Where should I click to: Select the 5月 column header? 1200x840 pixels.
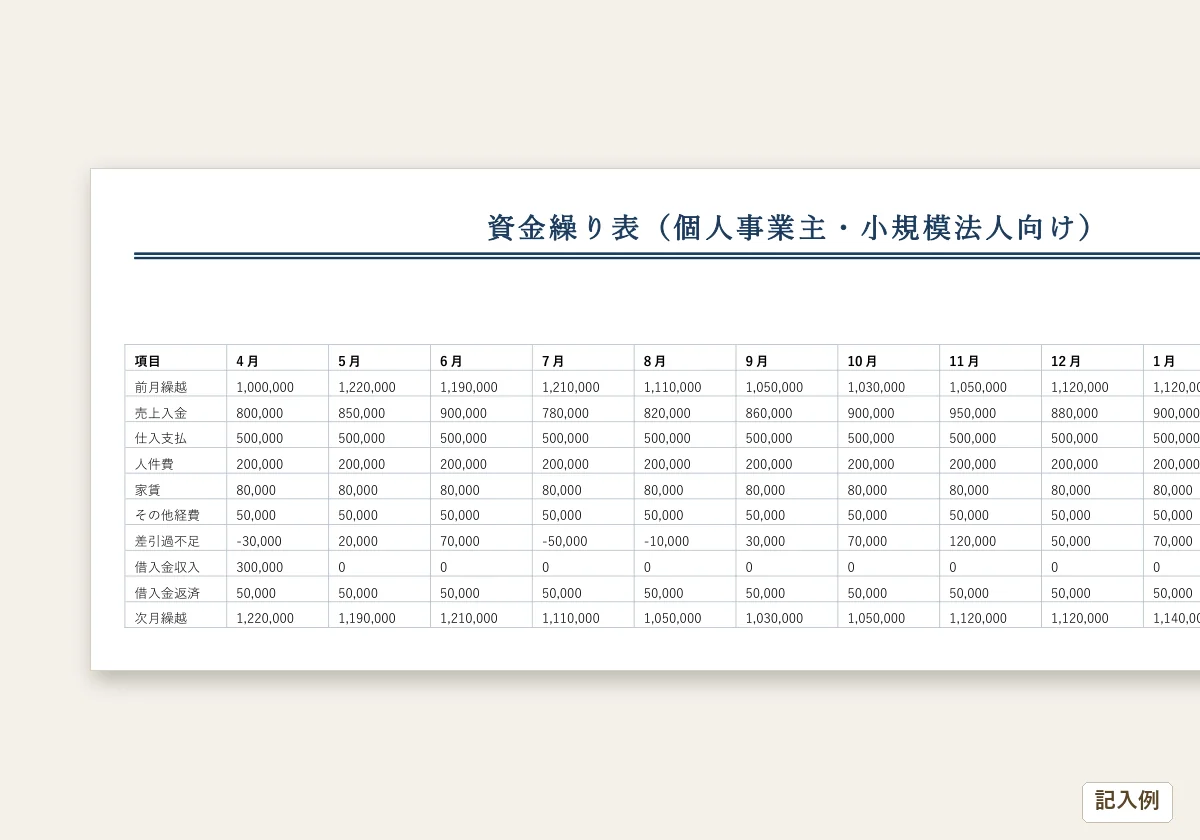pos(380,359)
